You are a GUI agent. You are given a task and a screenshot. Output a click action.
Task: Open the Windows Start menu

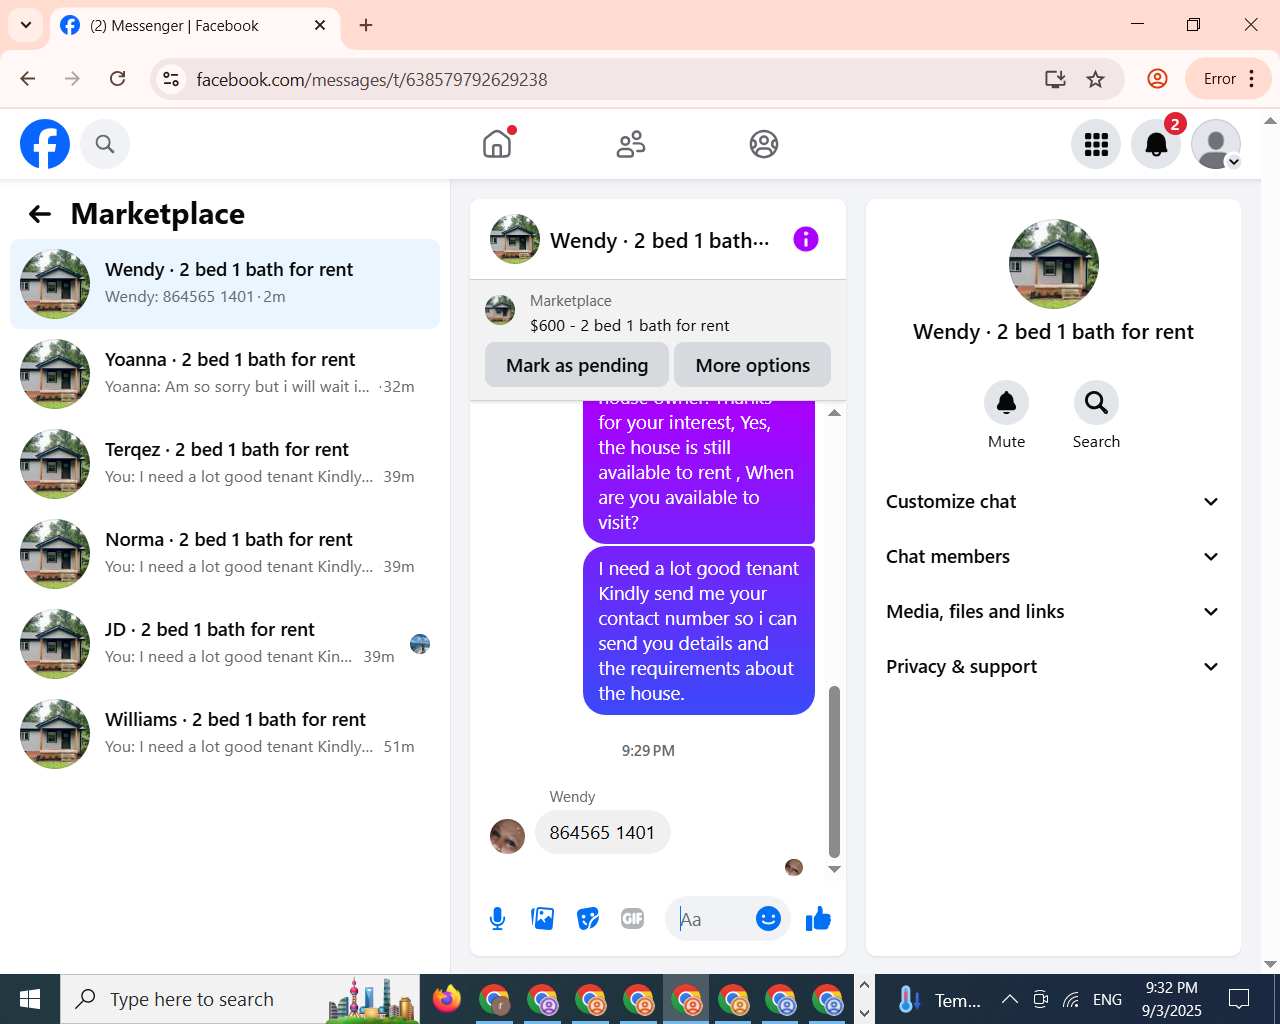click(30, 999)
